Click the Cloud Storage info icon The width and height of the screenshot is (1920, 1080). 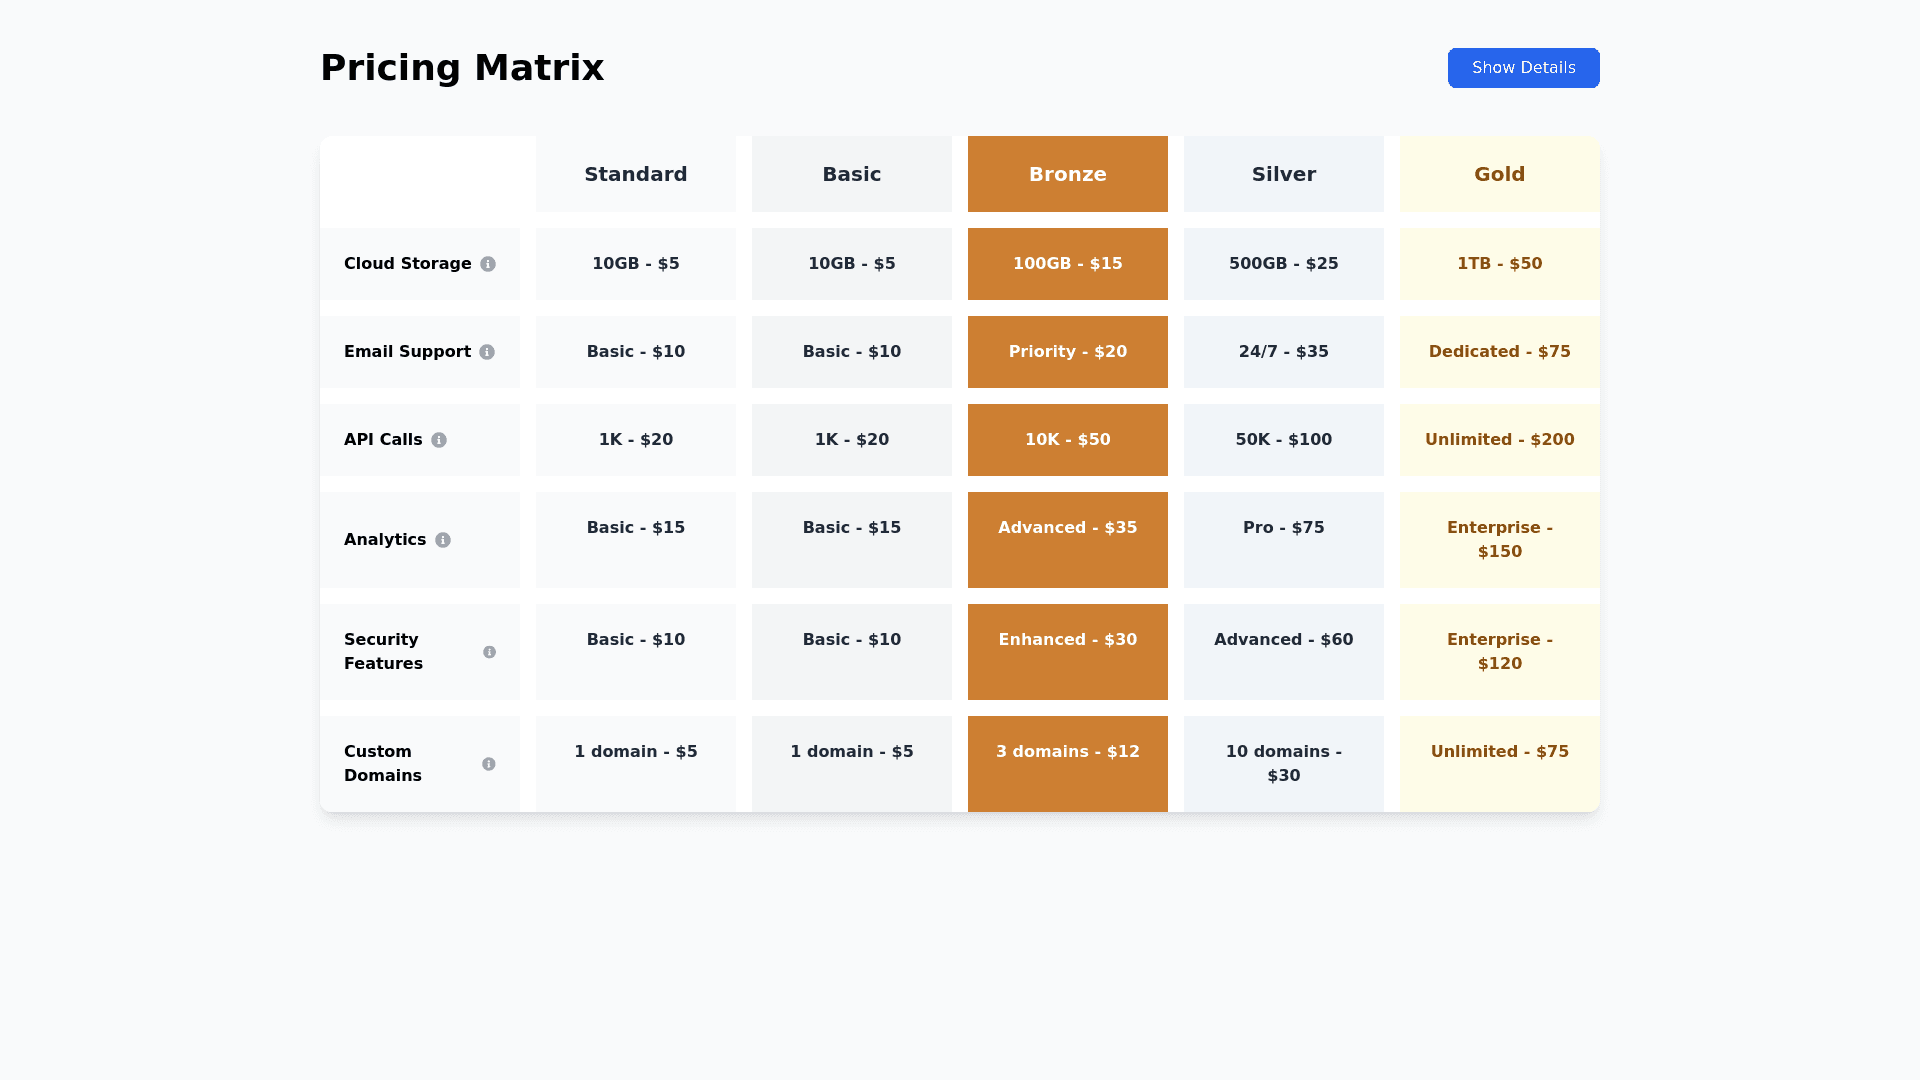click(x=488, y=264)
